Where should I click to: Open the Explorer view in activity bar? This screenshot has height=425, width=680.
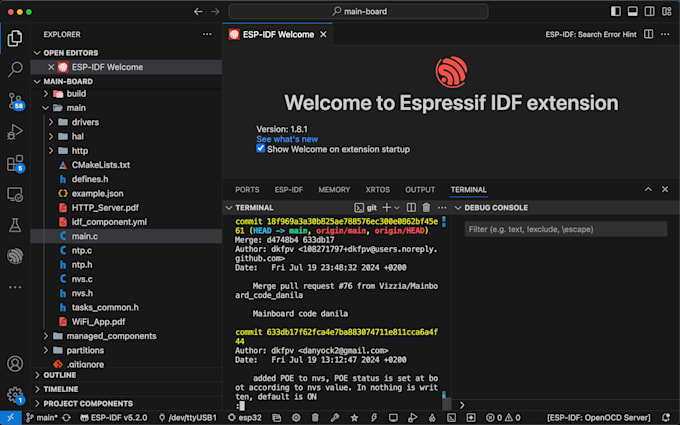click(15, 38)
